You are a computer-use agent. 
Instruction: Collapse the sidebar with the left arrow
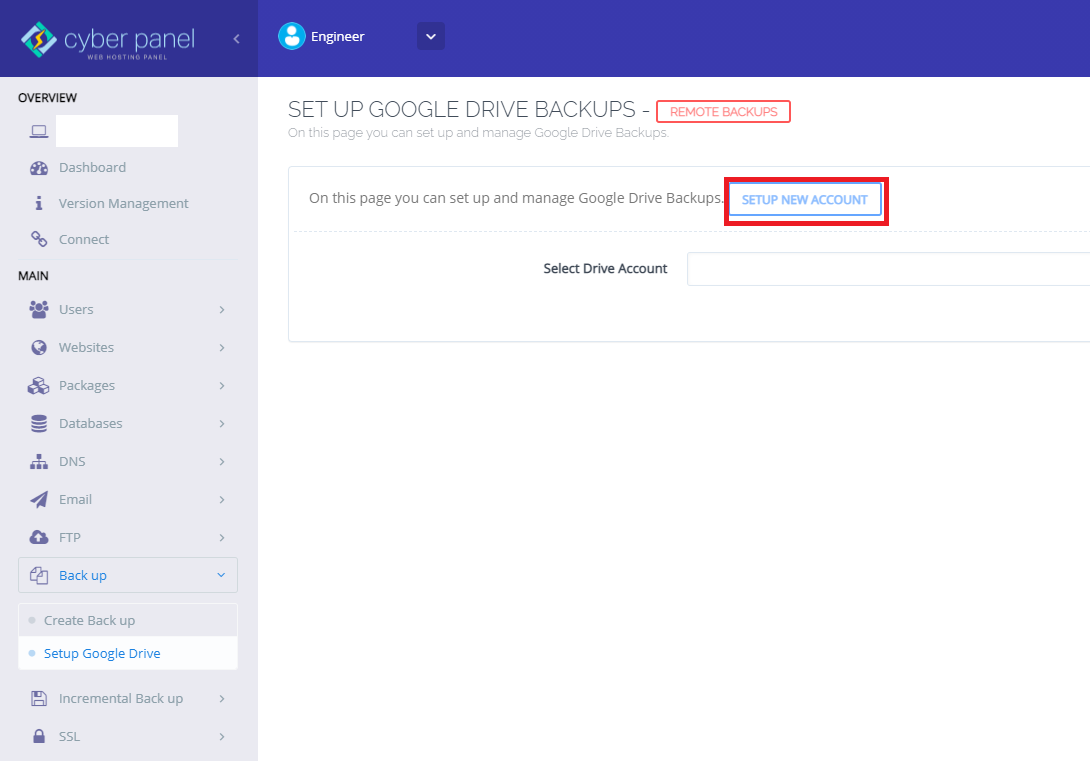pos(236,39)
